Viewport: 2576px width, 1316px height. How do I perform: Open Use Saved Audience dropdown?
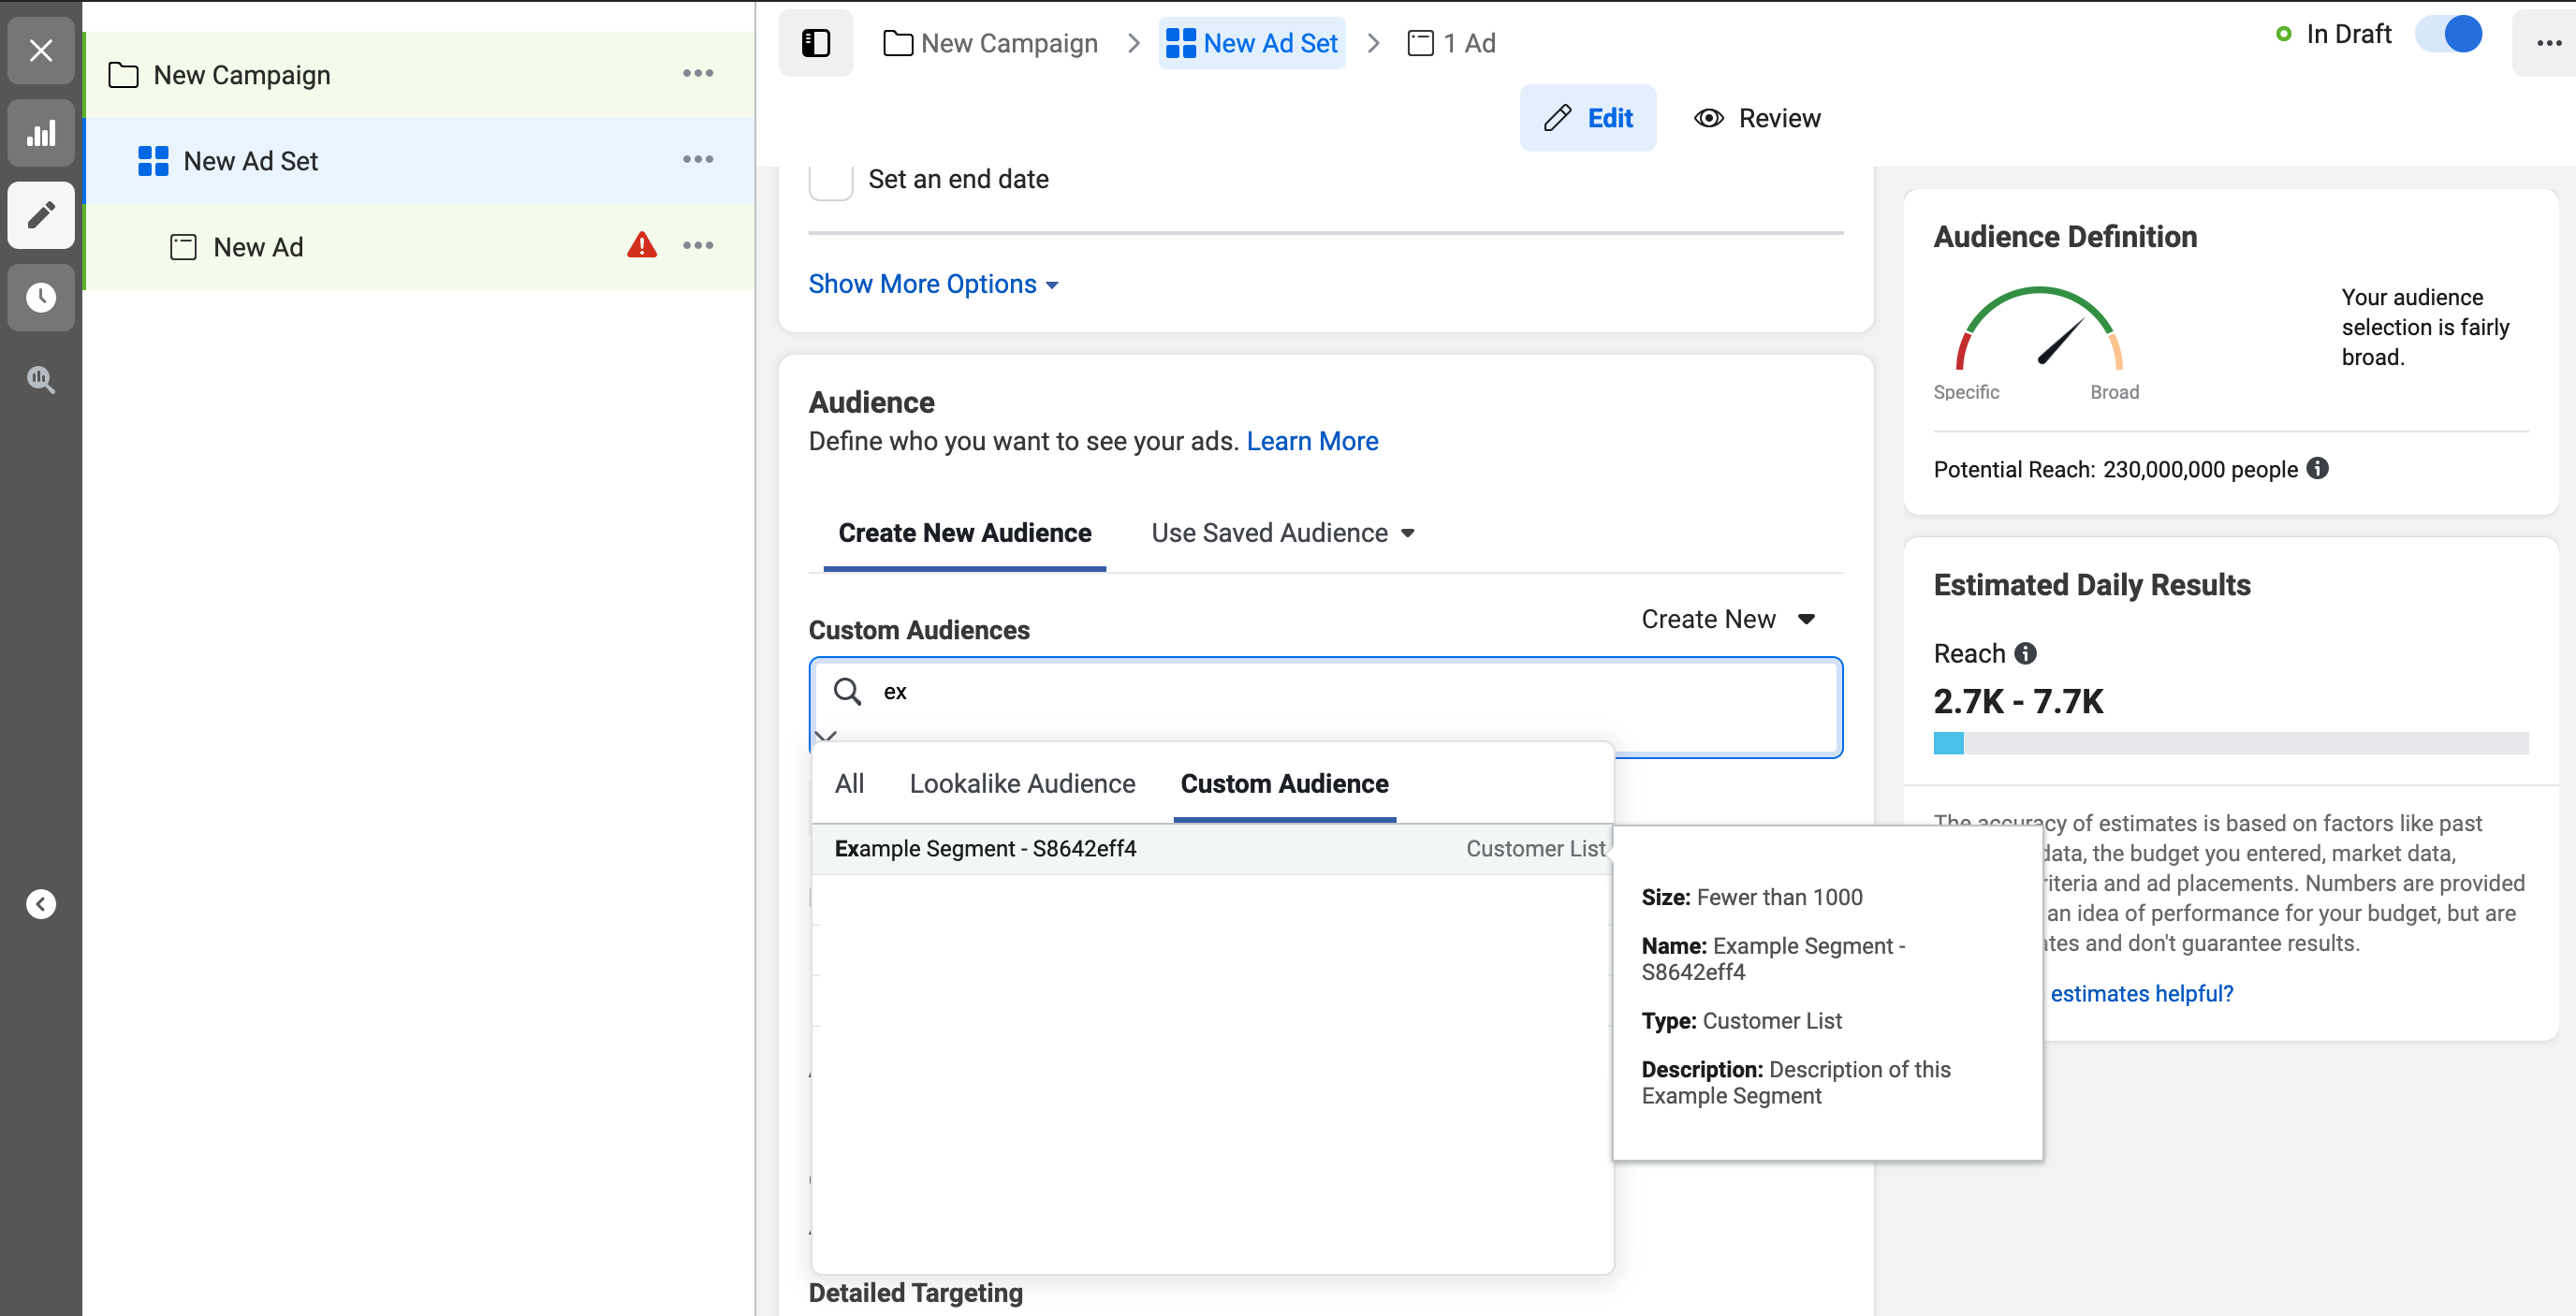pyautogui.click(x=1282, y=533)
